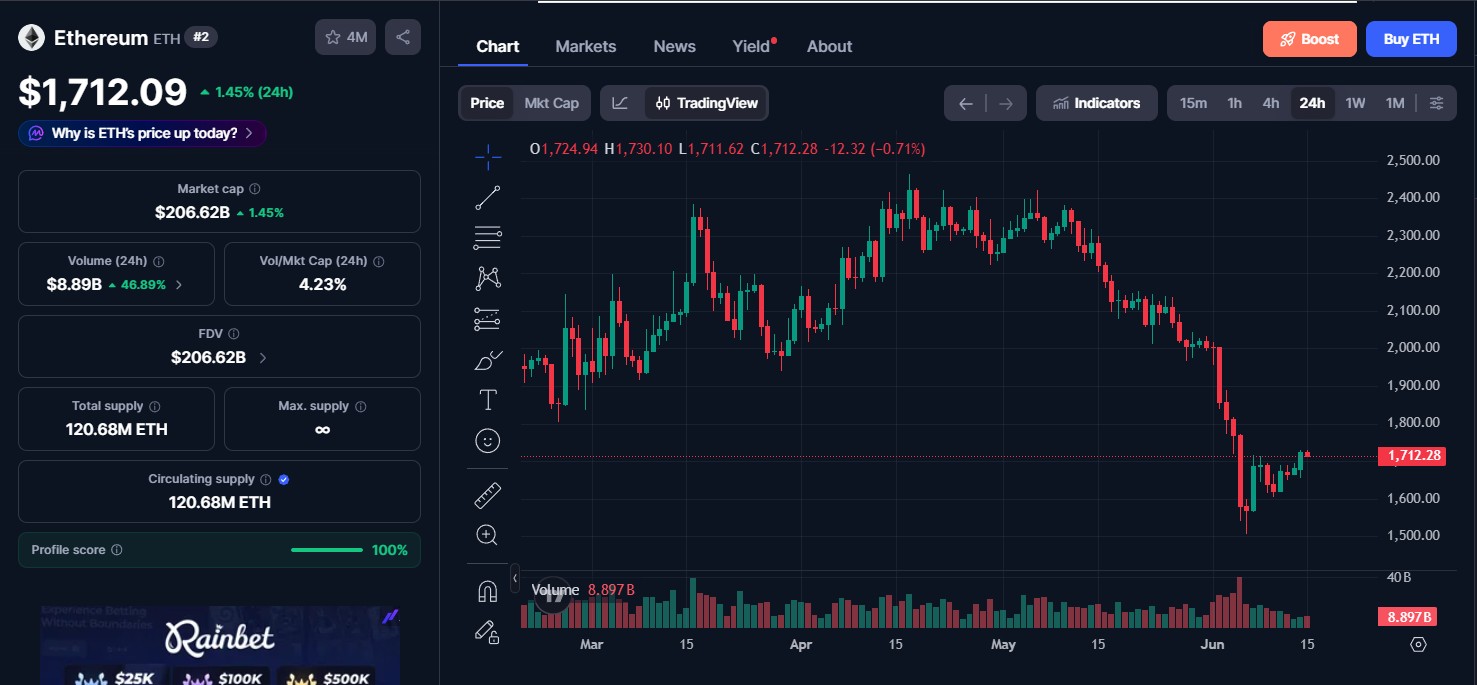Screen dimensions: 1477x685
Task: Open the About tab
Action: [830, 46]
